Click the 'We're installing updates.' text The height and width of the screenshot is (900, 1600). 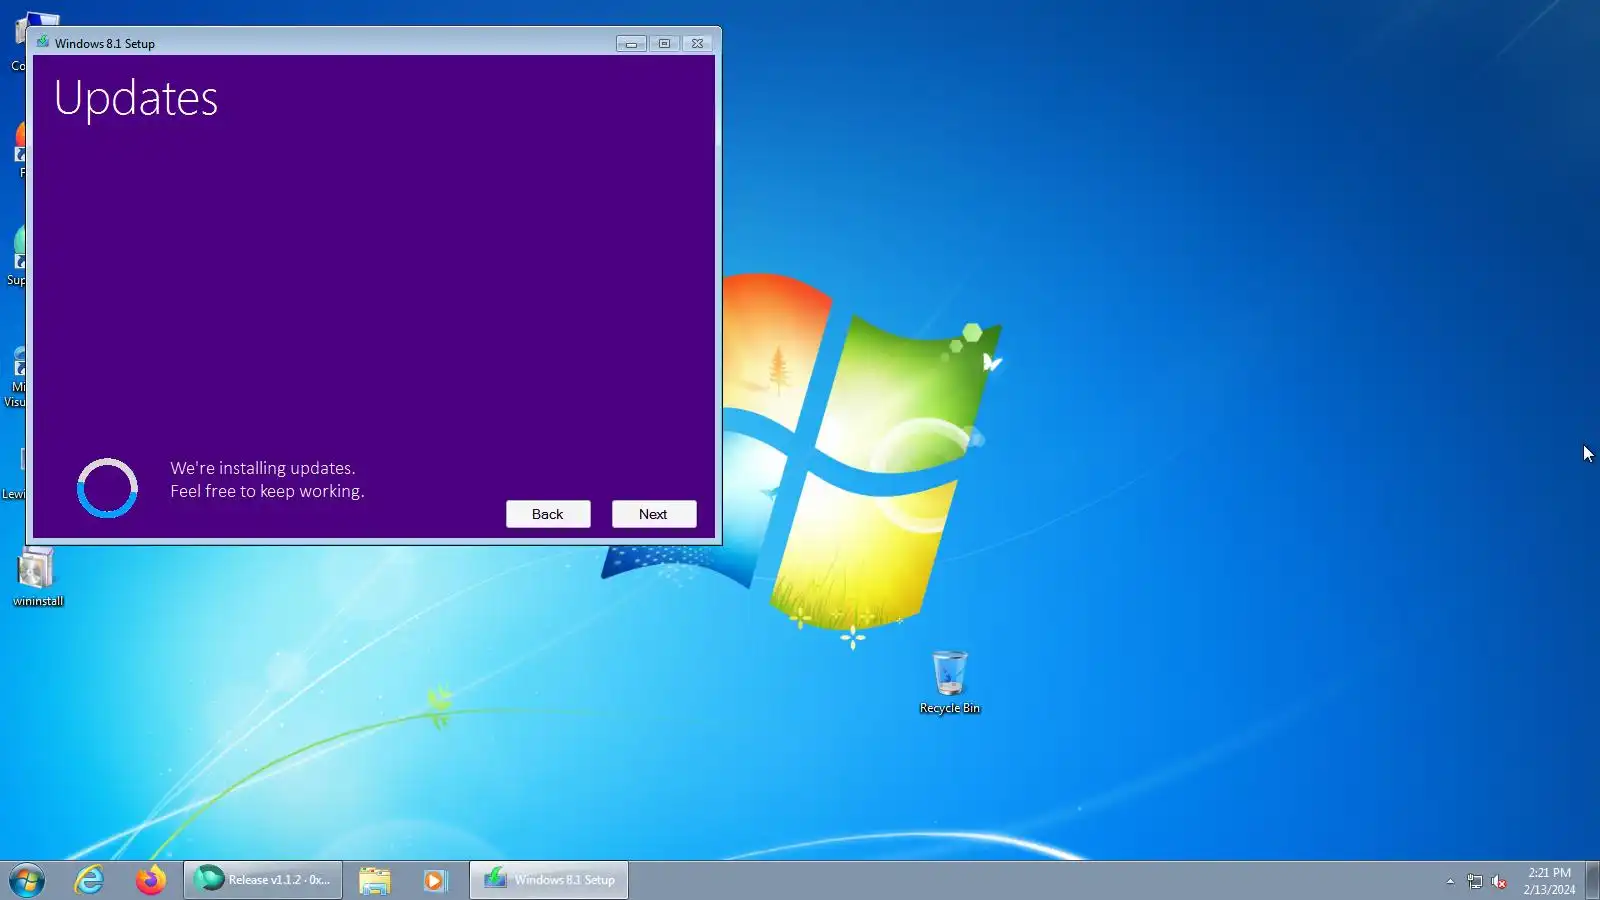[263, 468]
